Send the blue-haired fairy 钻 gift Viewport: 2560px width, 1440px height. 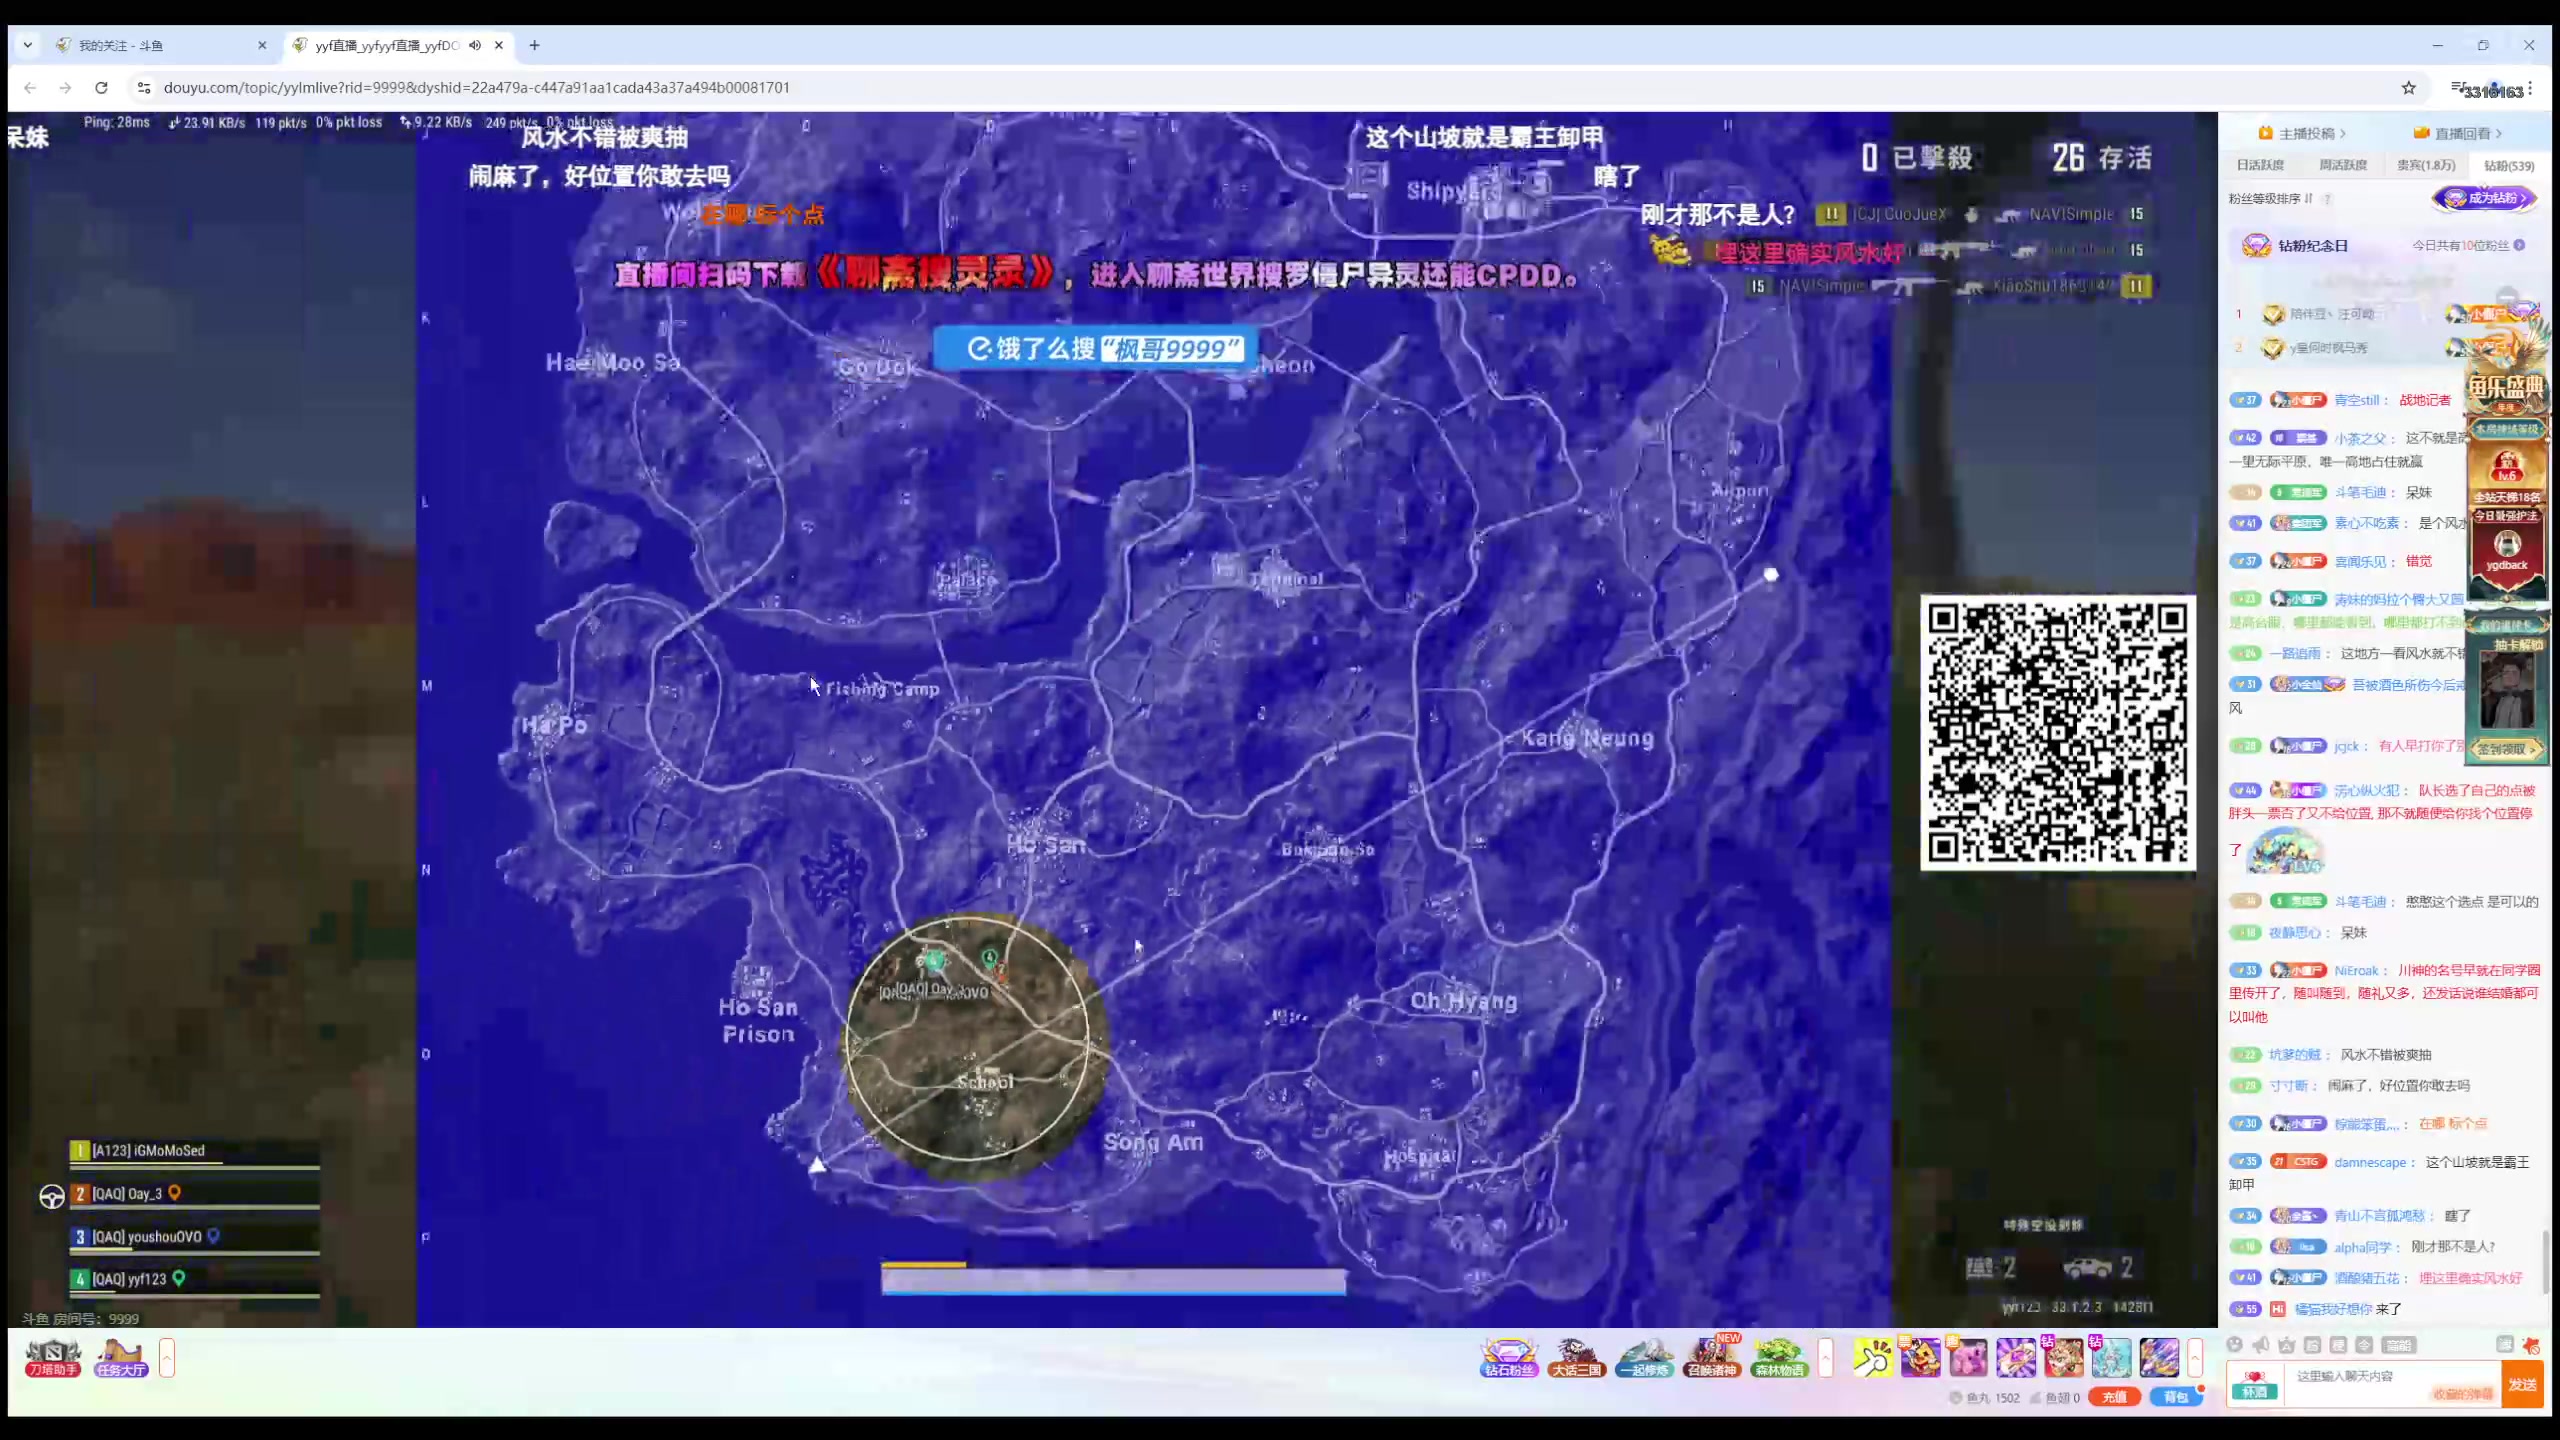click(2112, 1358)
